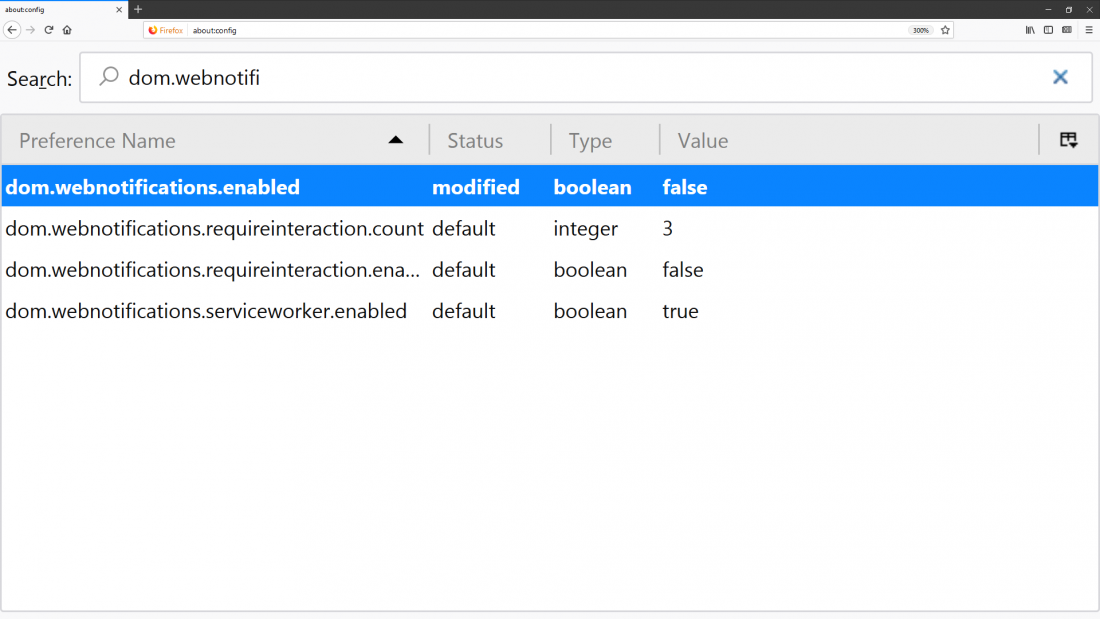Clear the search field with X

(x=1060, y=77)
